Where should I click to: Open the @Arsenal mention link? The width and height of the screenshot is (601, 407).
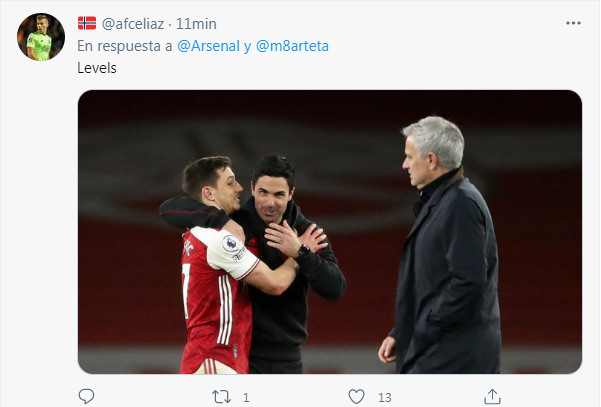click(212, 48)
